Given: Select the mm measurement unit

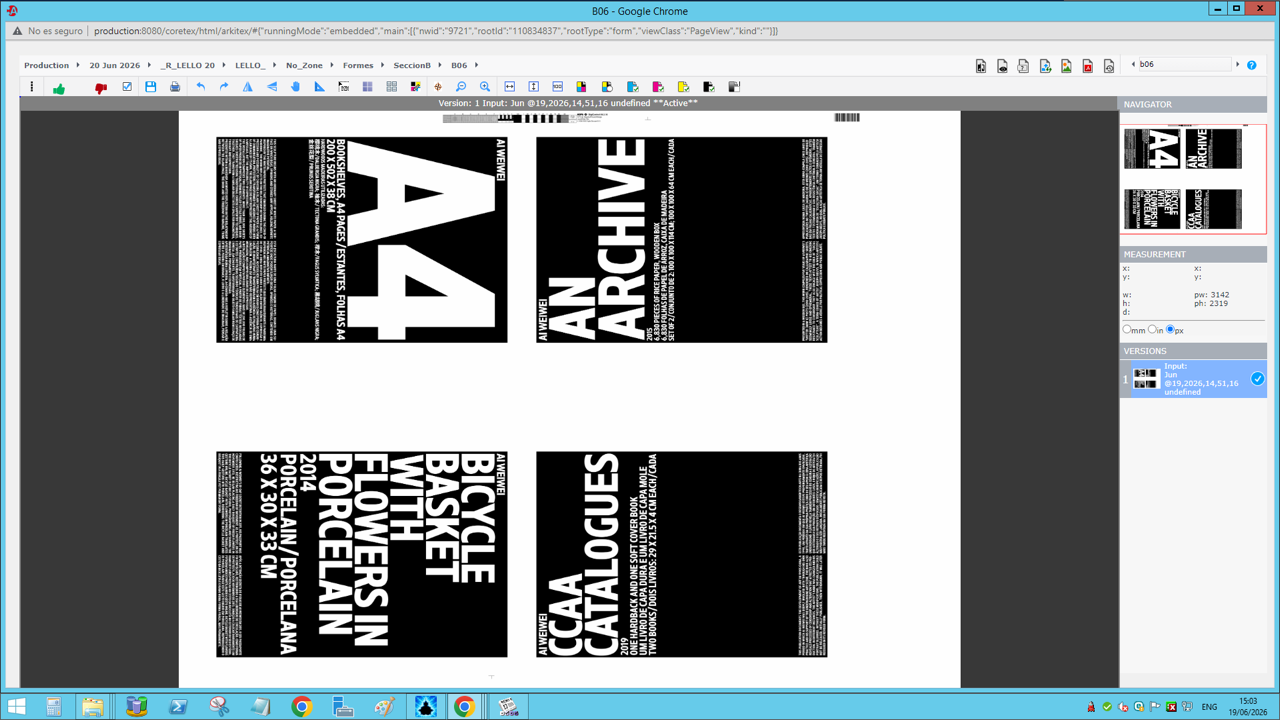Looking at the screenshot, I should 1127,329.
